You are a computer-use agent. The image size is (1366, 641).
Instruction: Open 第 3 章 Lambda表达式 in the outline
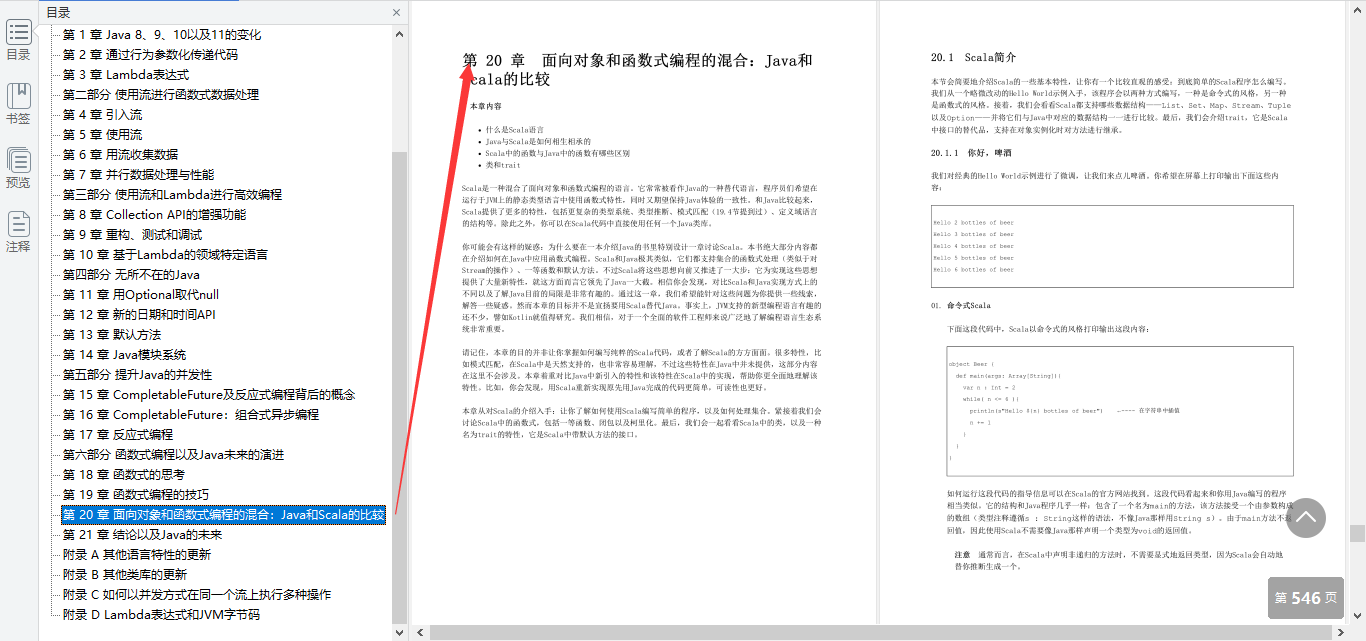tap(125, 74)
